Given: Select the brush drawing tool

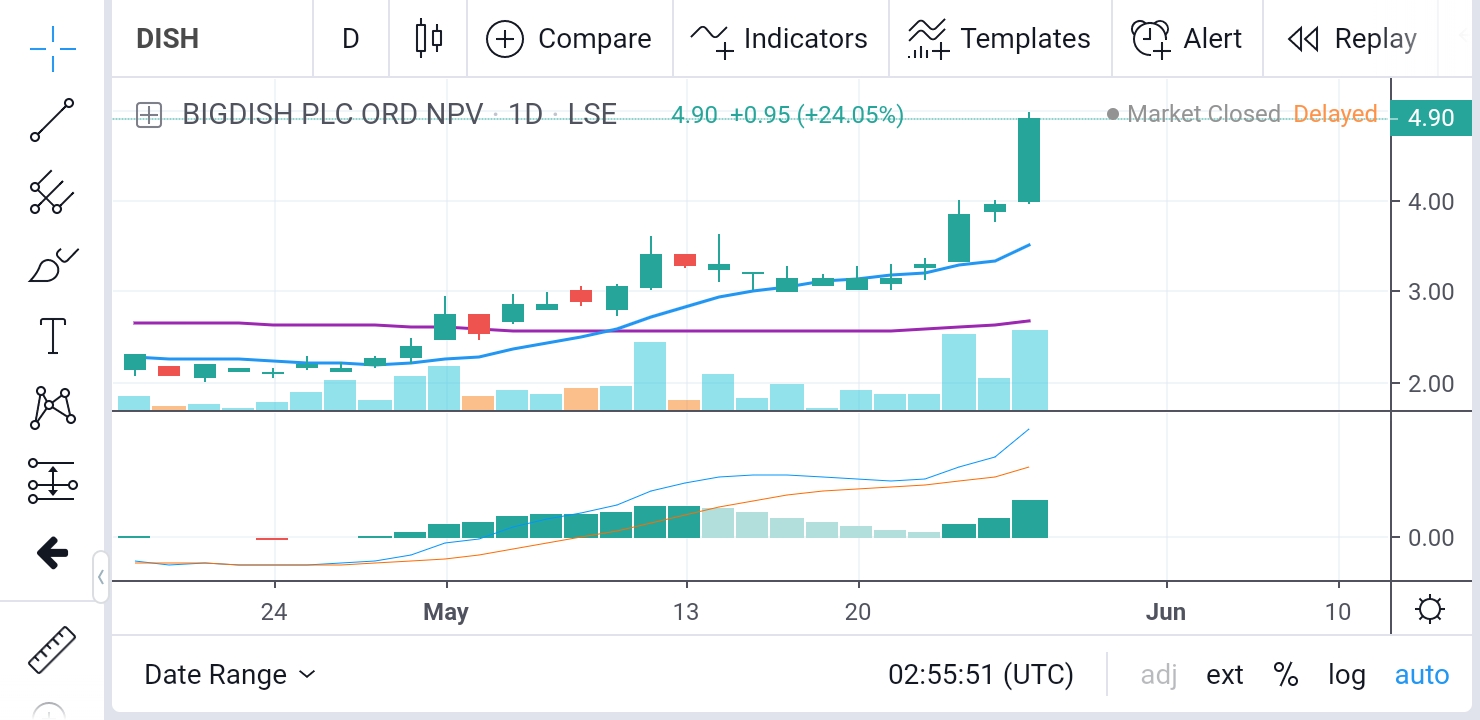Looking at the screenshot, I should pyautogui.click(x=52, y=265).
